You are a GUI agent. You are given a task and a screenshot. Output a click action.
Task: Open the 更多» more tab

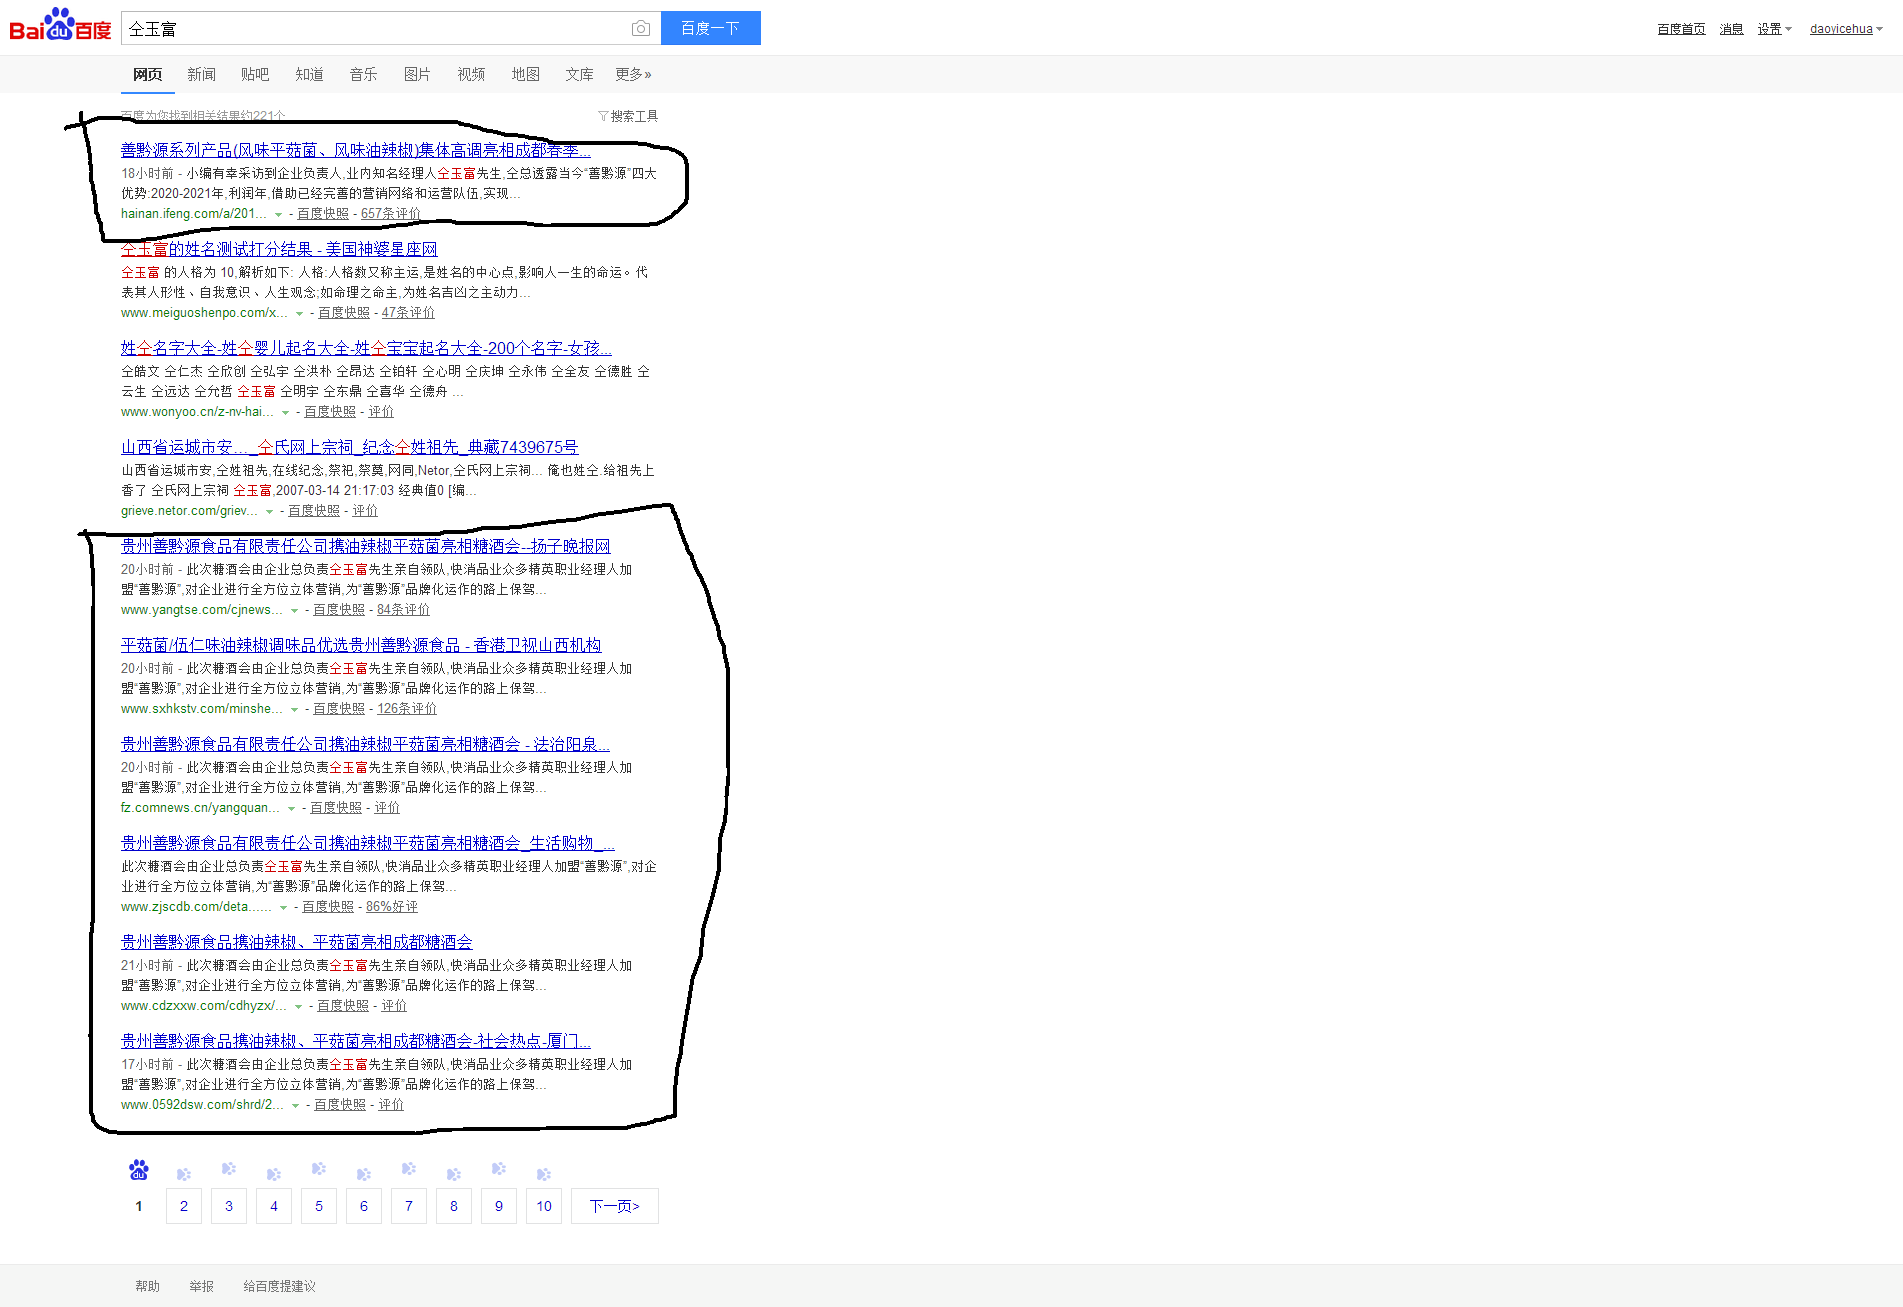click(633, 74)
